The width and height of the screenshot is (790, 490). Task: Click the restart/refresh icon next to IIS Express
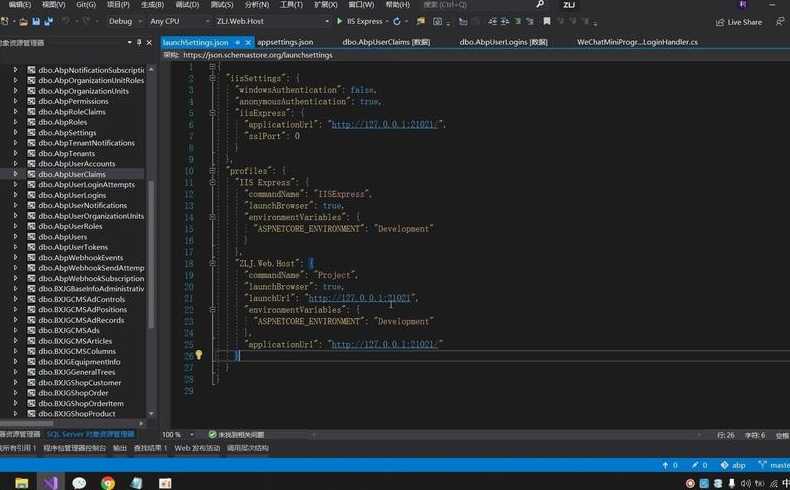(x=397, y=21)
